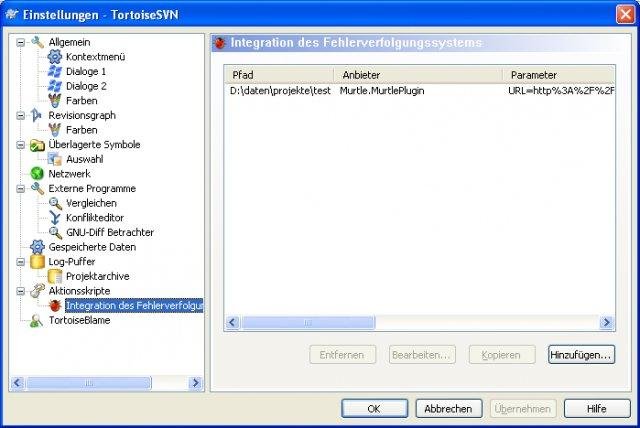This screenshot has width=640, height=428.
Task: Click the icon beside Projektarchive
Action: (x=55, y=276)
